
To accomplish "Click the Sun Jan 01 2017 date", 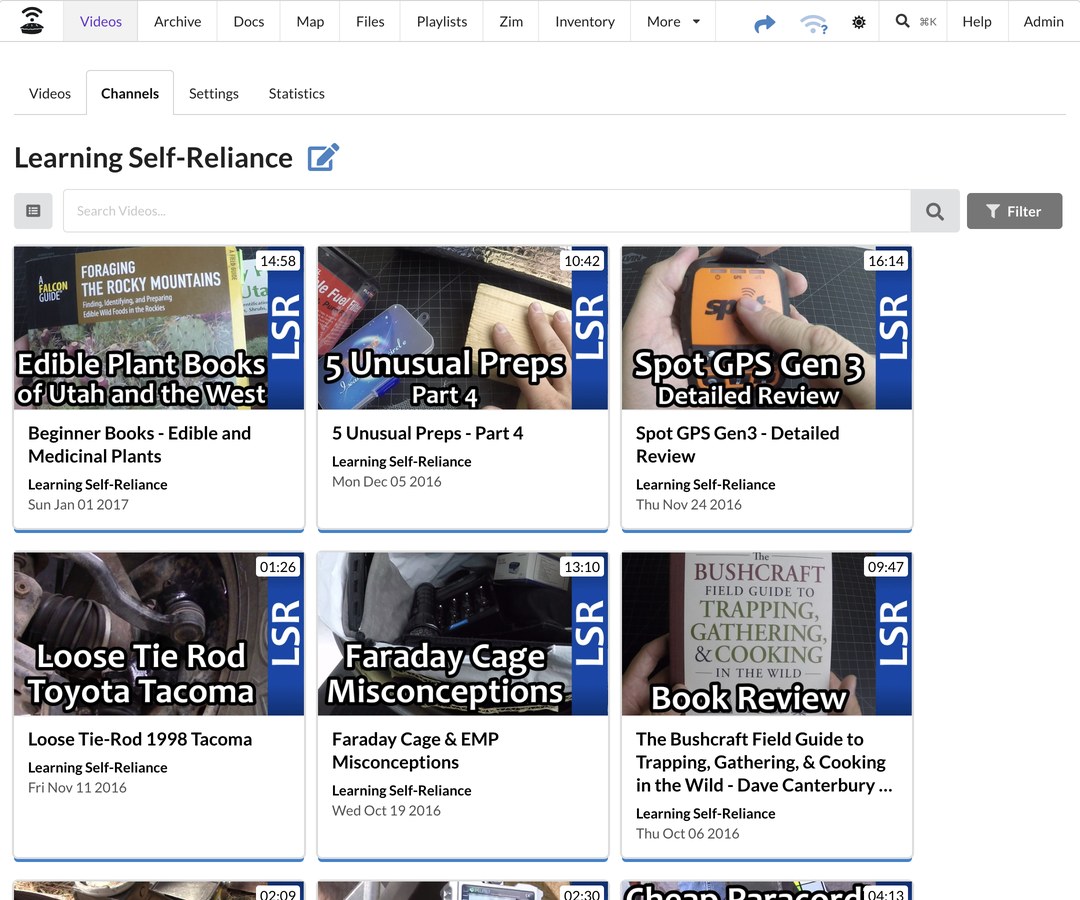I will (78, 505).
